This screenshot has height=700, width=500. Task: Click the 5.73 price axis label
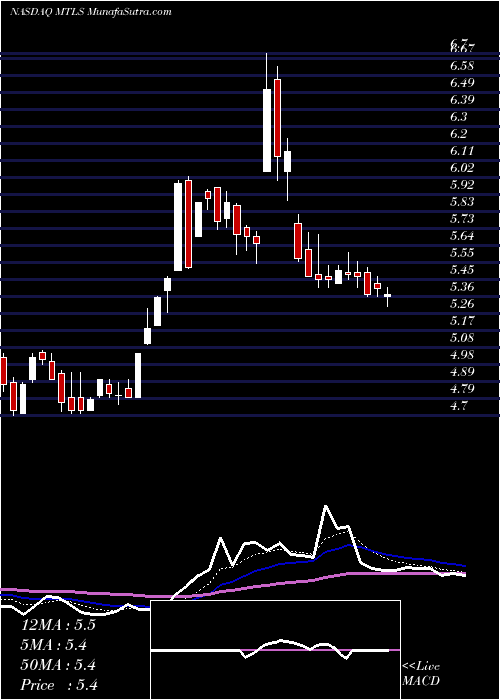point(462,219)
